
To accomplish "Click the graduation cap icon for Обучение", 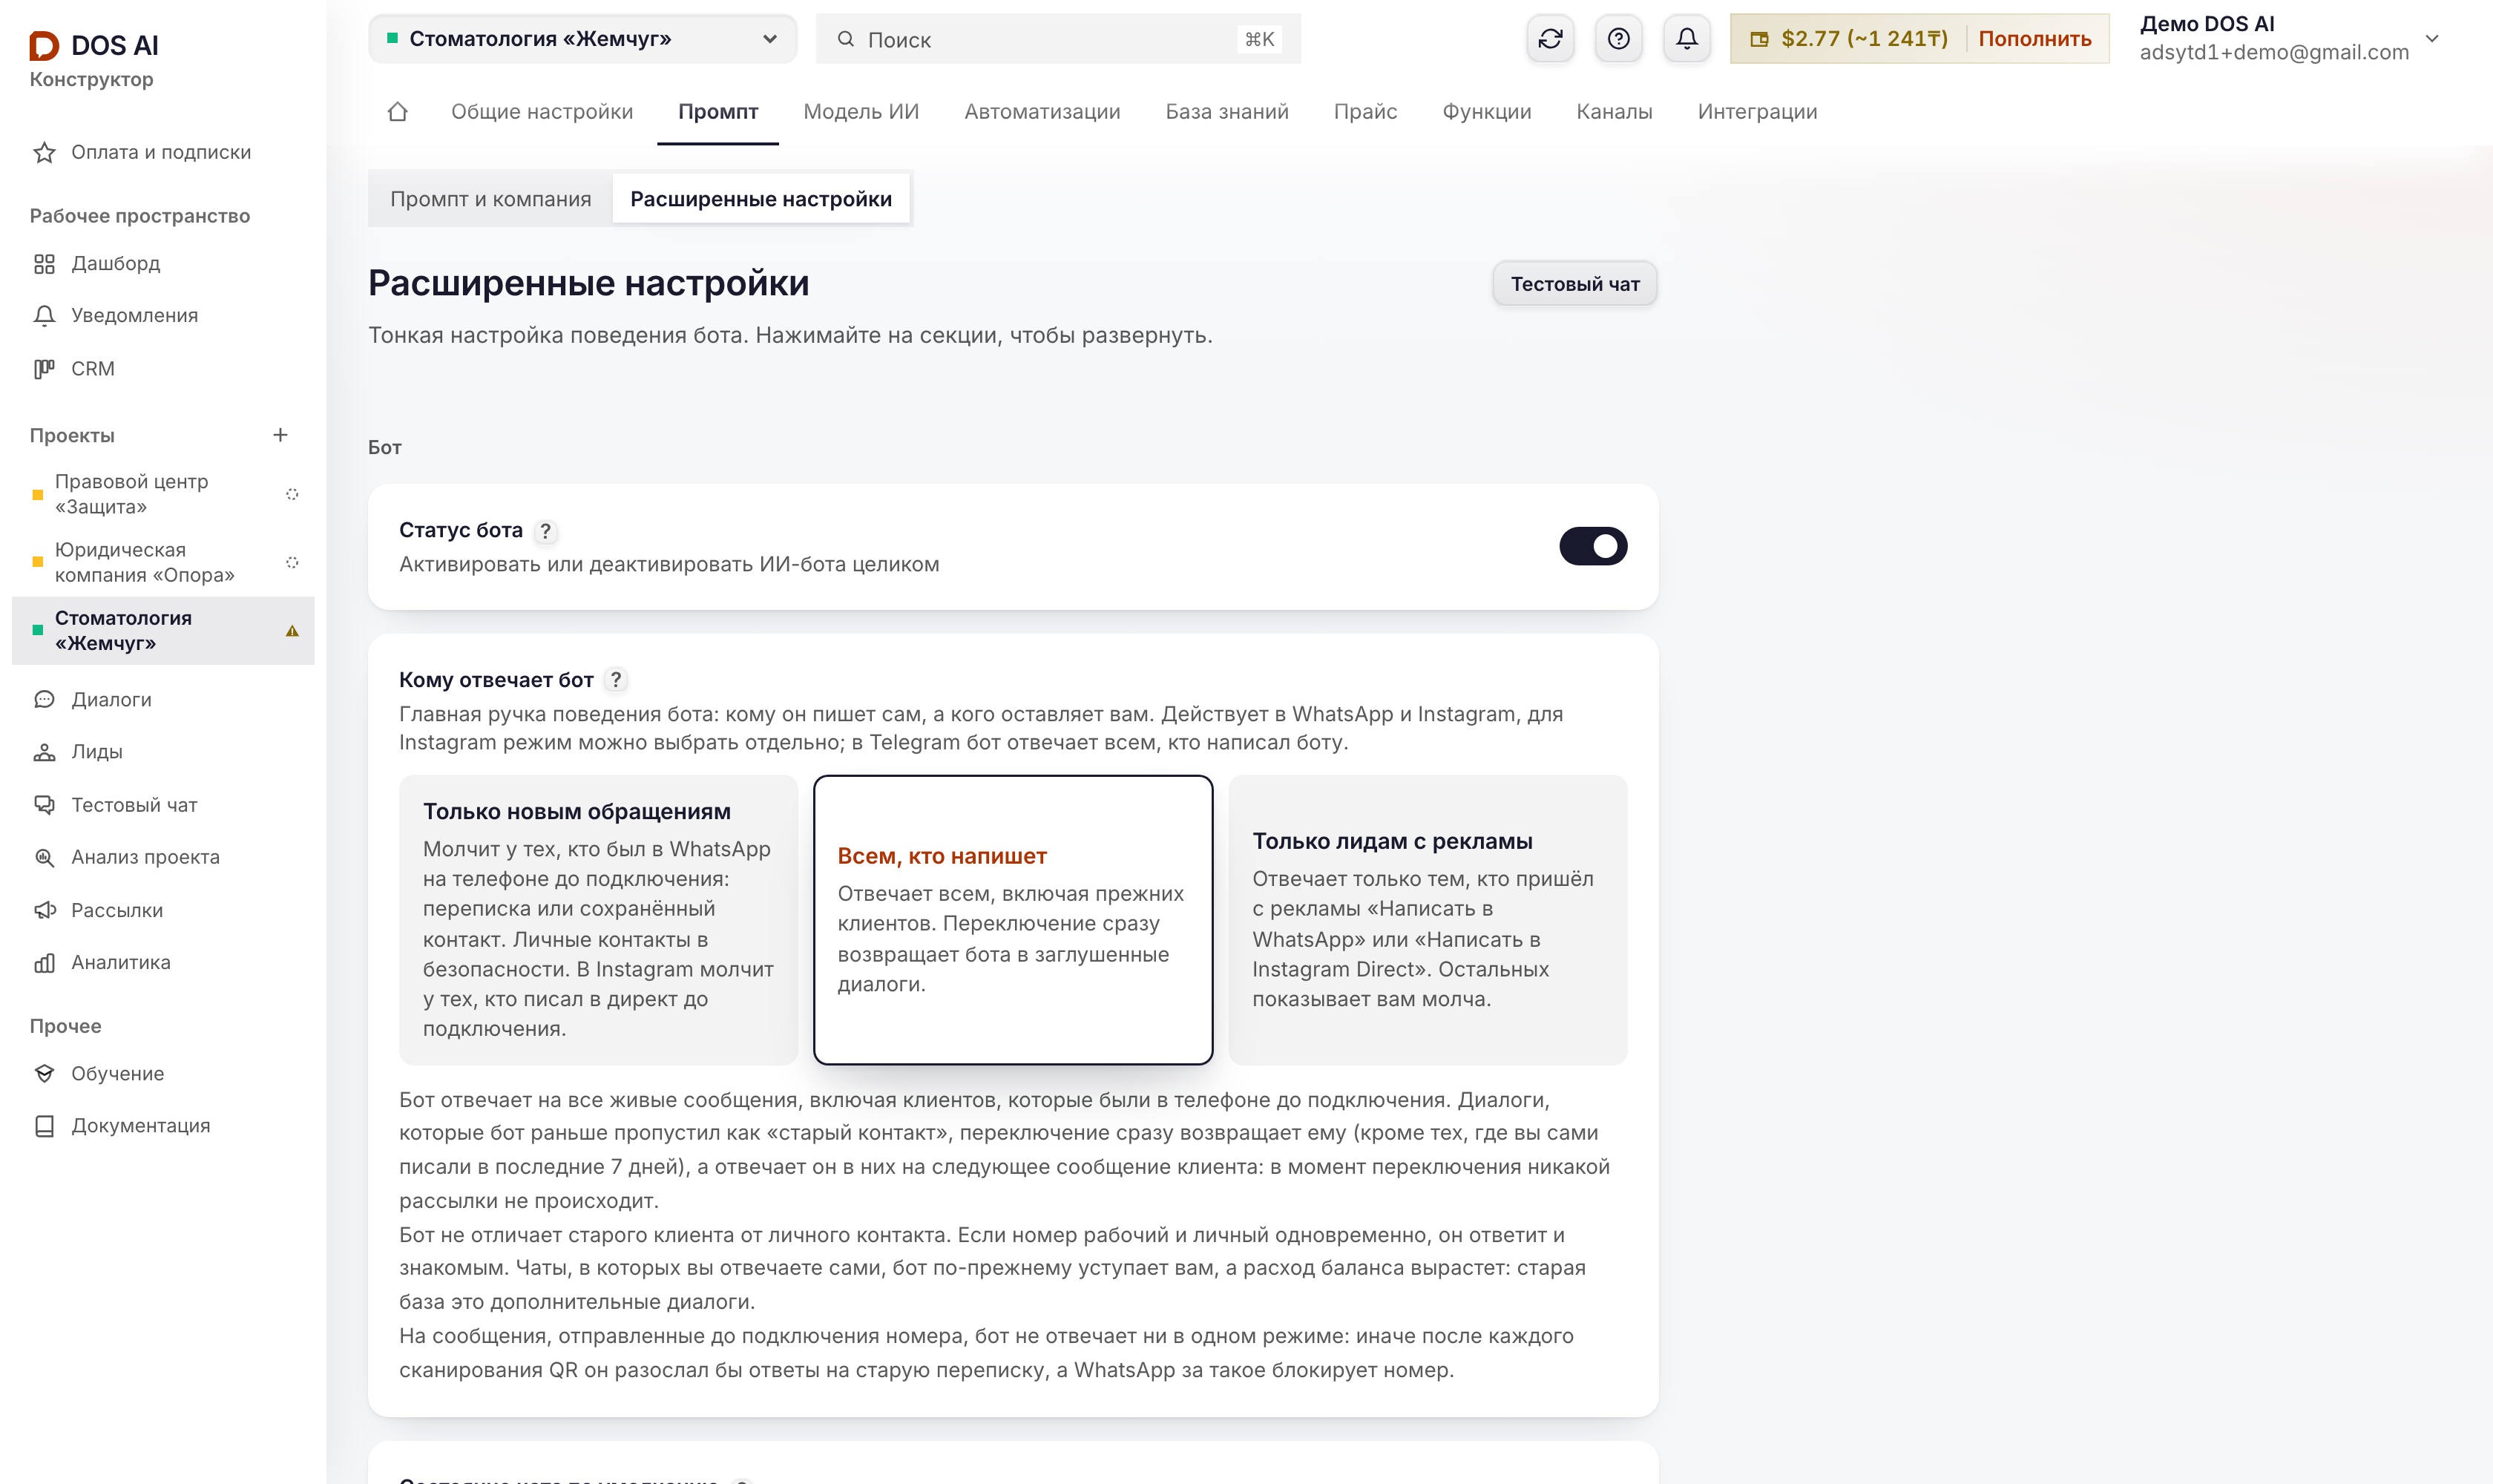I will (x=44, y=1073).
